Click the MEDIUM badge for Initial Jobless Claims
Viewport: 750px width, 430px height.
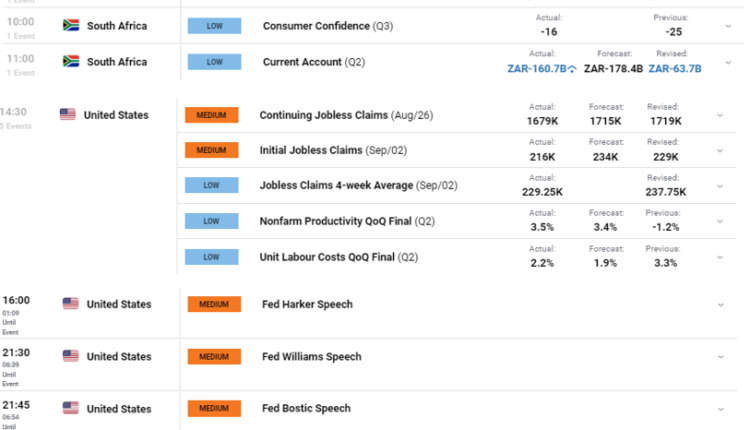(x=212, y=150)
